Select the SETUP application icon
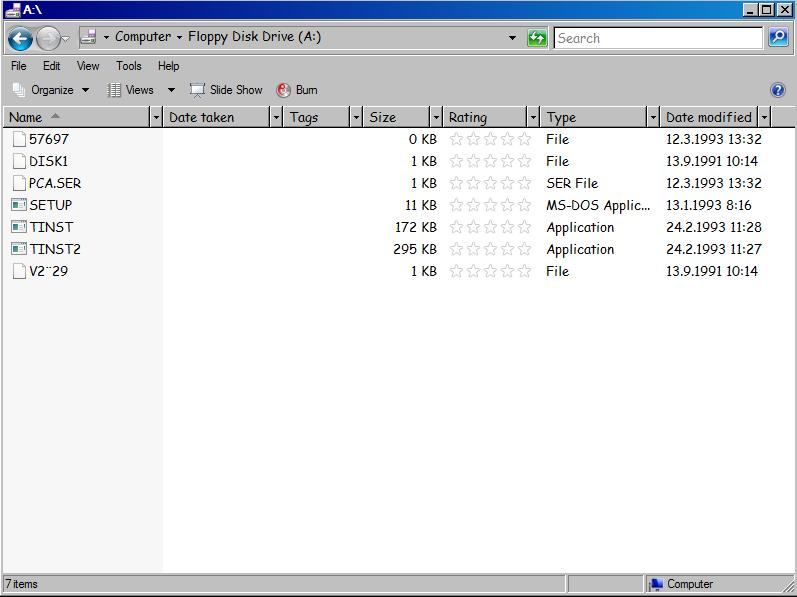797x597 pixels. tap(19, 205)
